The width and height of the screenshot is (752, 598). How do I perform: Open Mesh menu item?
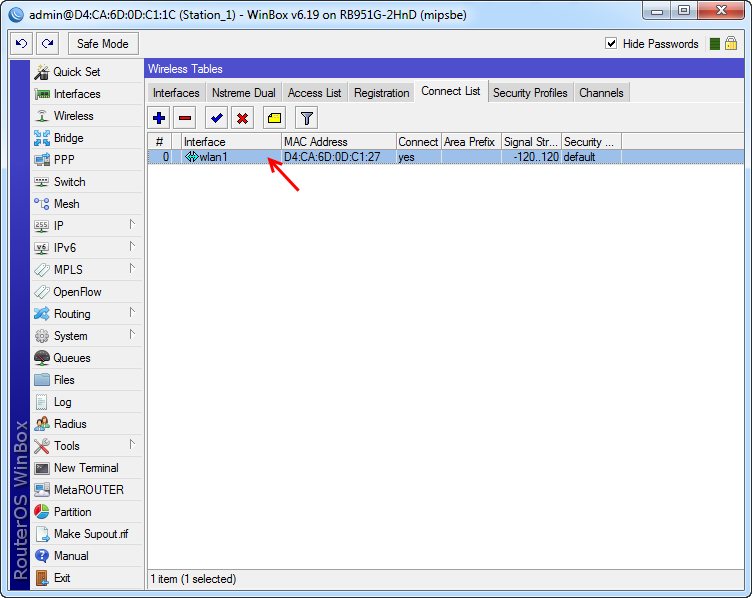coord(87,204)
